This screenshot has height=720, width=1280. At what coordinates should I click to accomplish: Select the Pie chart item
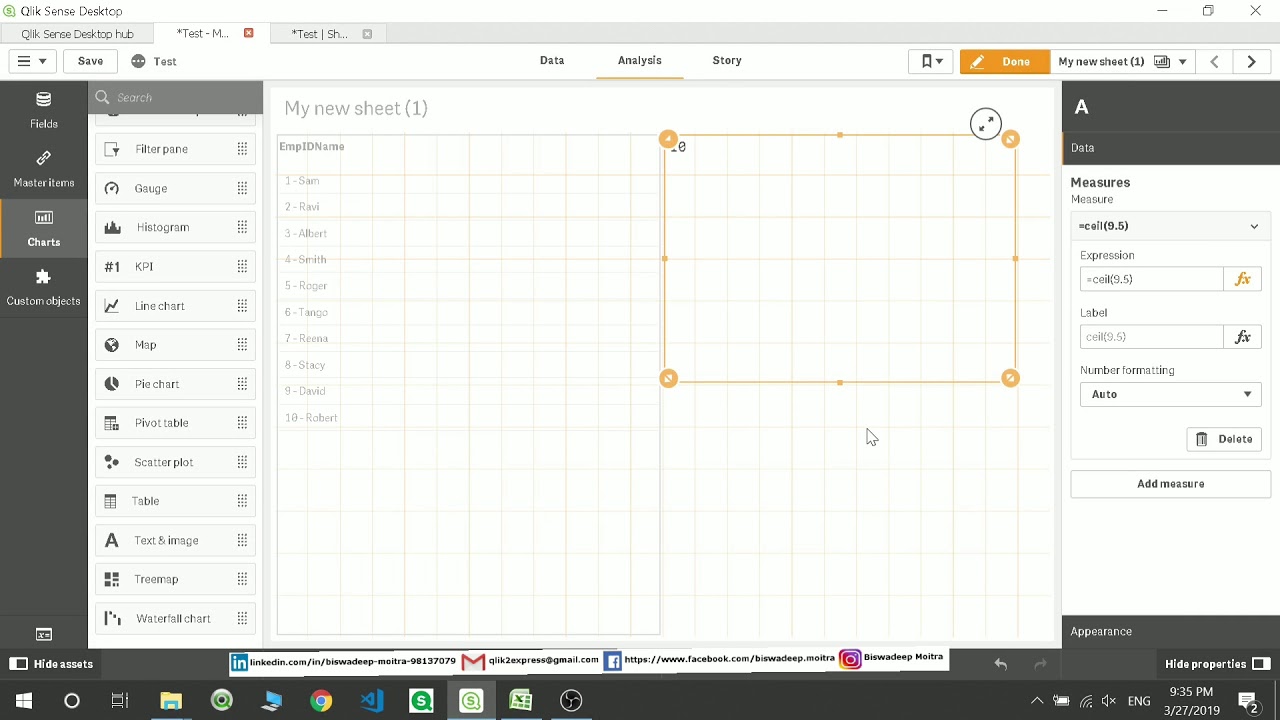point(175,384)
